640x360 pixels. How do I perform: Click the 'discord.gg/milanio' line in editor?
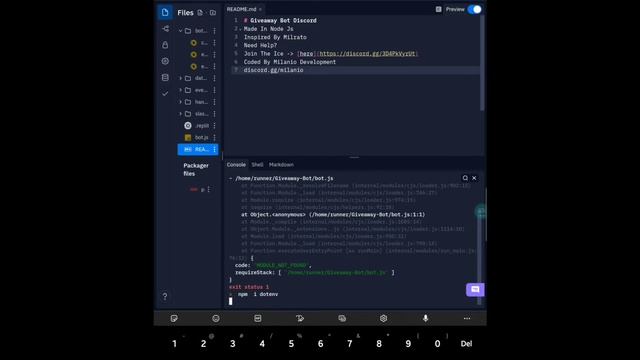click(x=273, y=70)
